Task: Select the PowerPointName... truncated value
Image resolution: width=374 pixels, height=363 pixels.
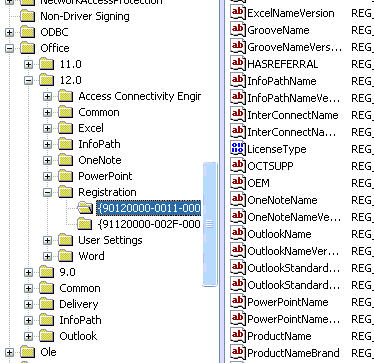Action: pyautogui.click(x=293, y=319)
